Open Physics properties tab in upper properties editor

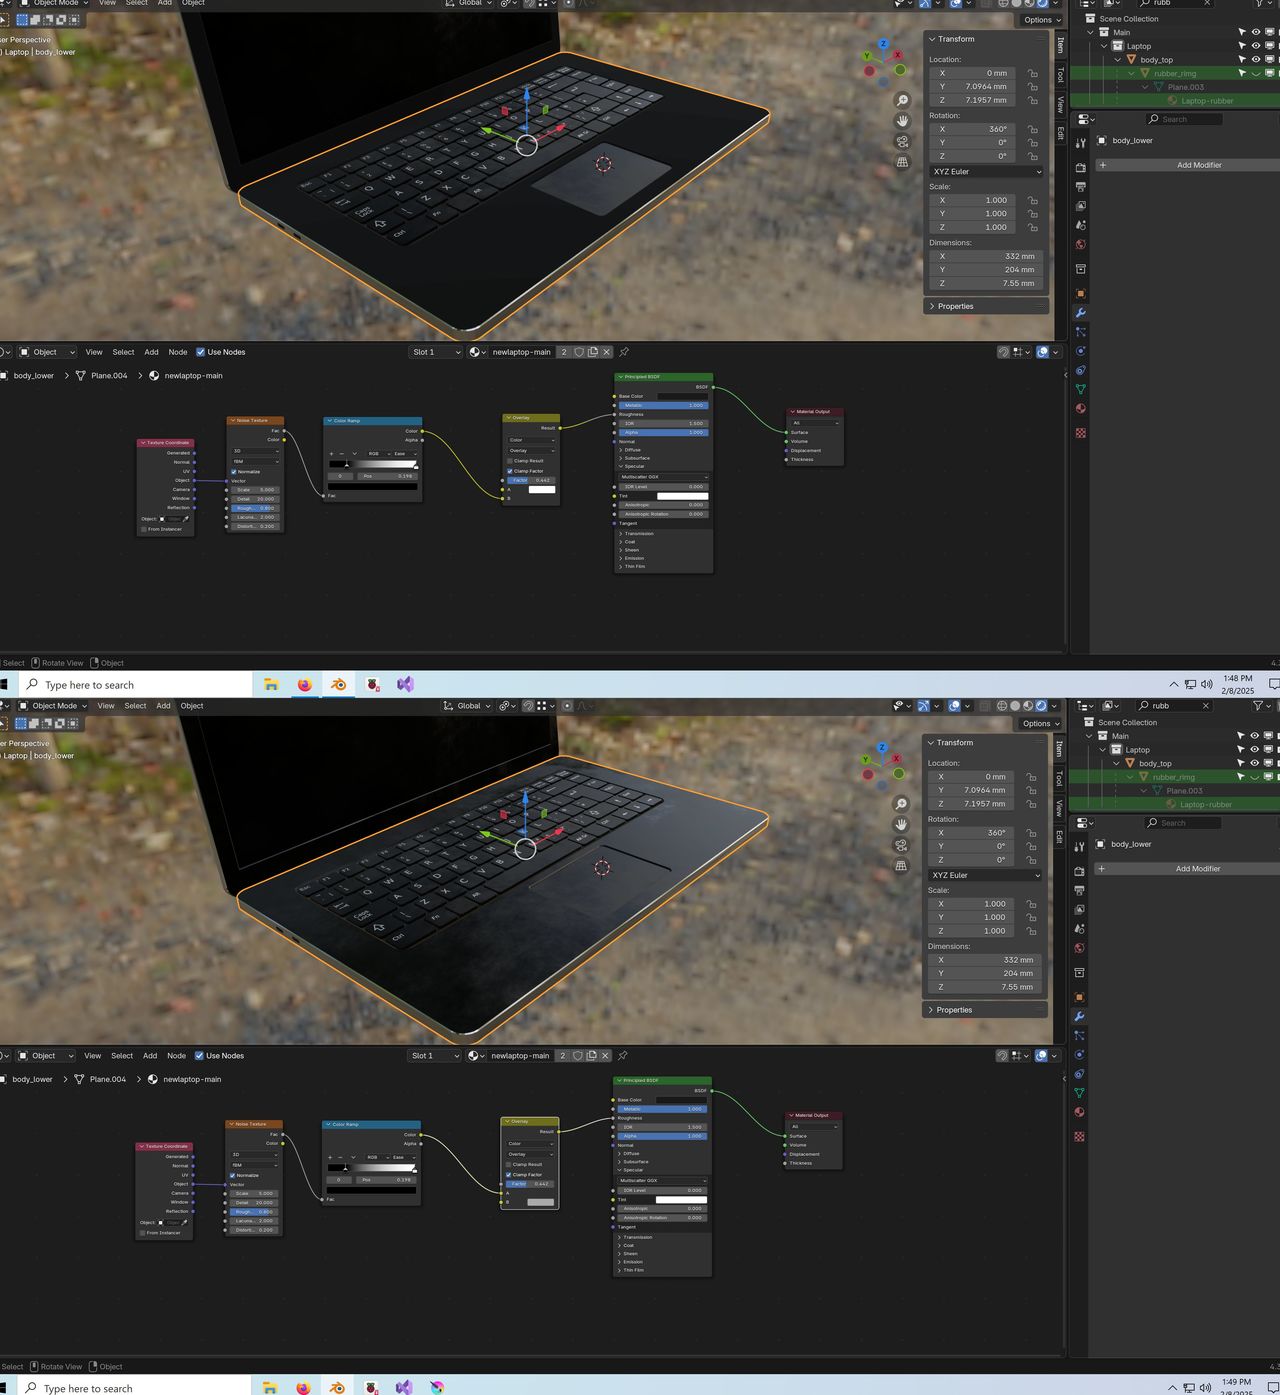click(x=1080, y=351)
